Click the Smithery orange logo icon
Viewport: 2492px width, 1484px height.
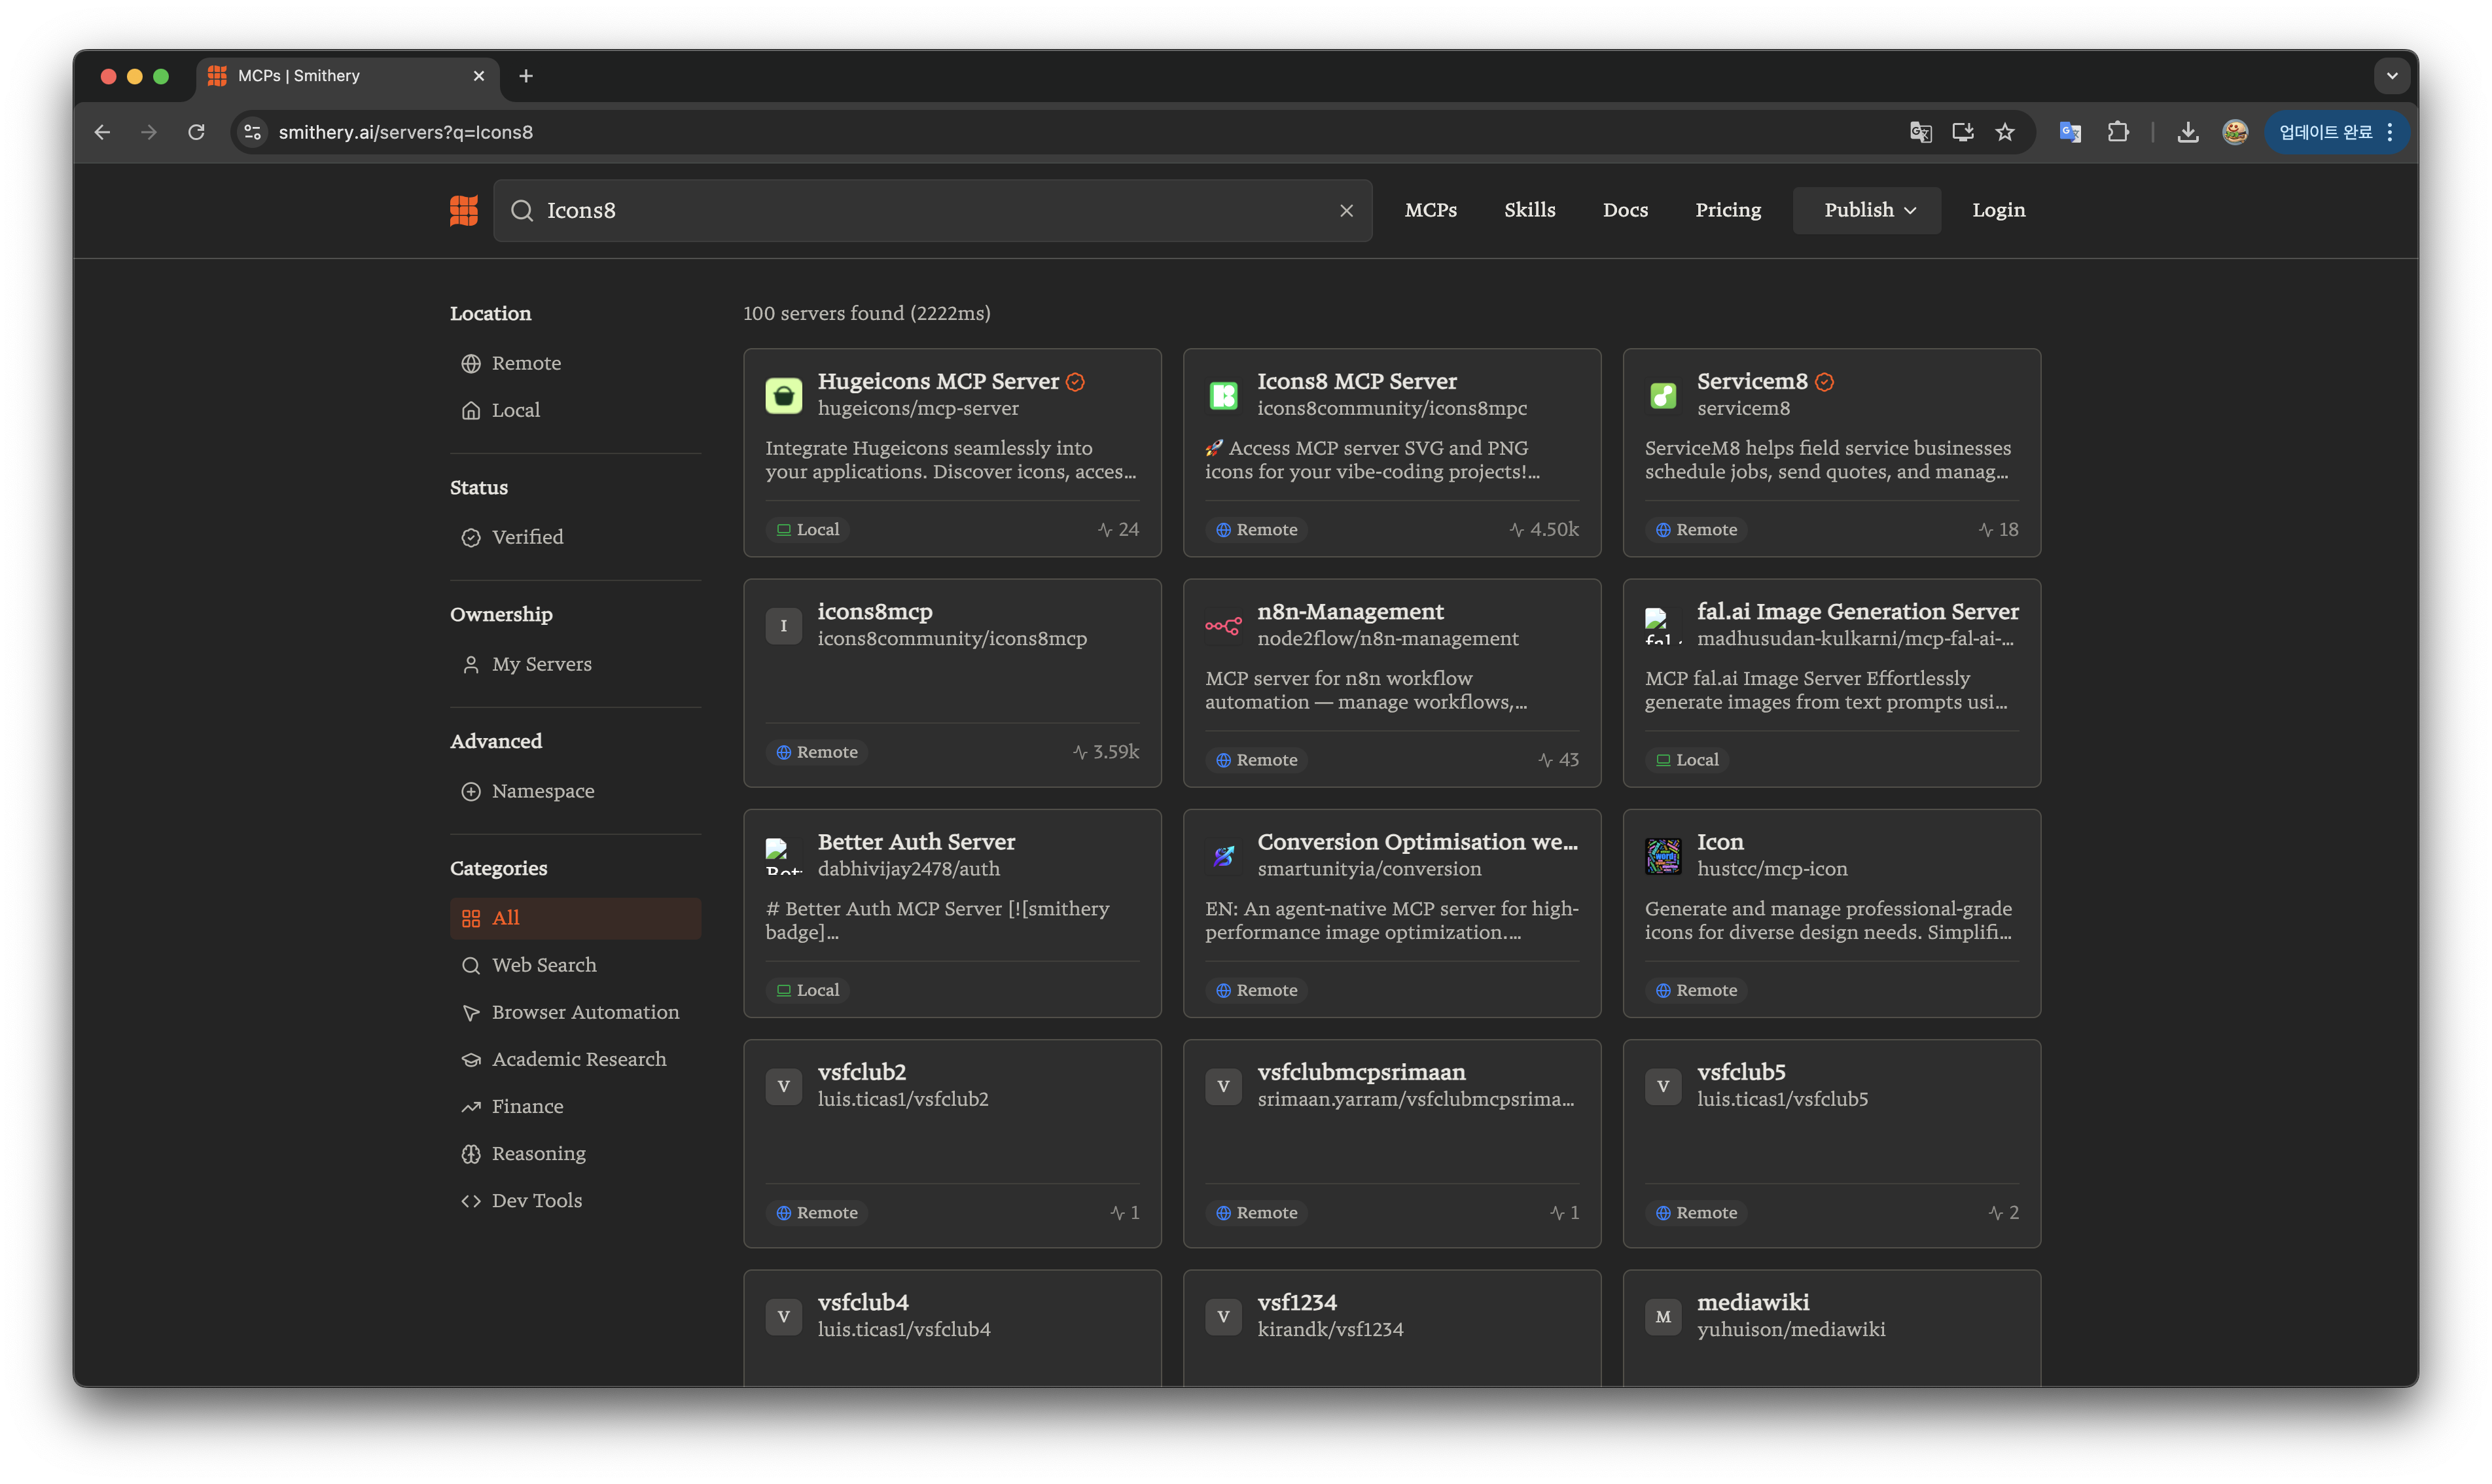pyautogui.click(x=463, y=210)
